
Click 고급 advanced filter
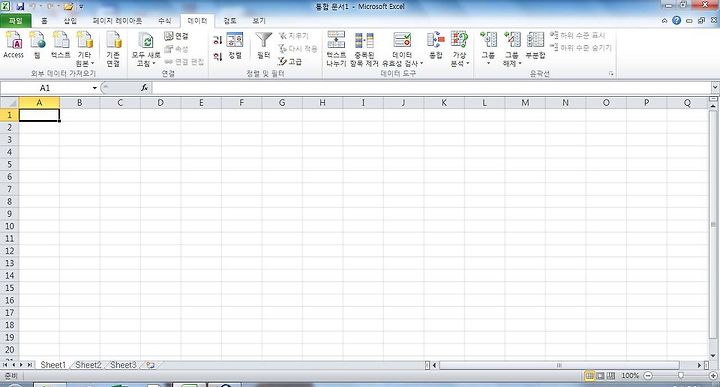pyautogui.click(x=290, y=62)
